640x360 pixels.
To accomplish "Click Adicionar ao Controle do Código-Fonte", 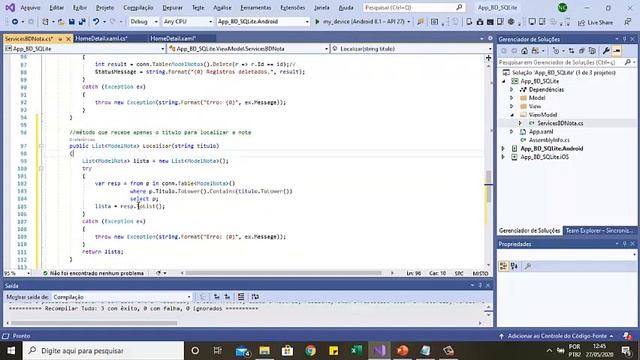I will [557, 336].
